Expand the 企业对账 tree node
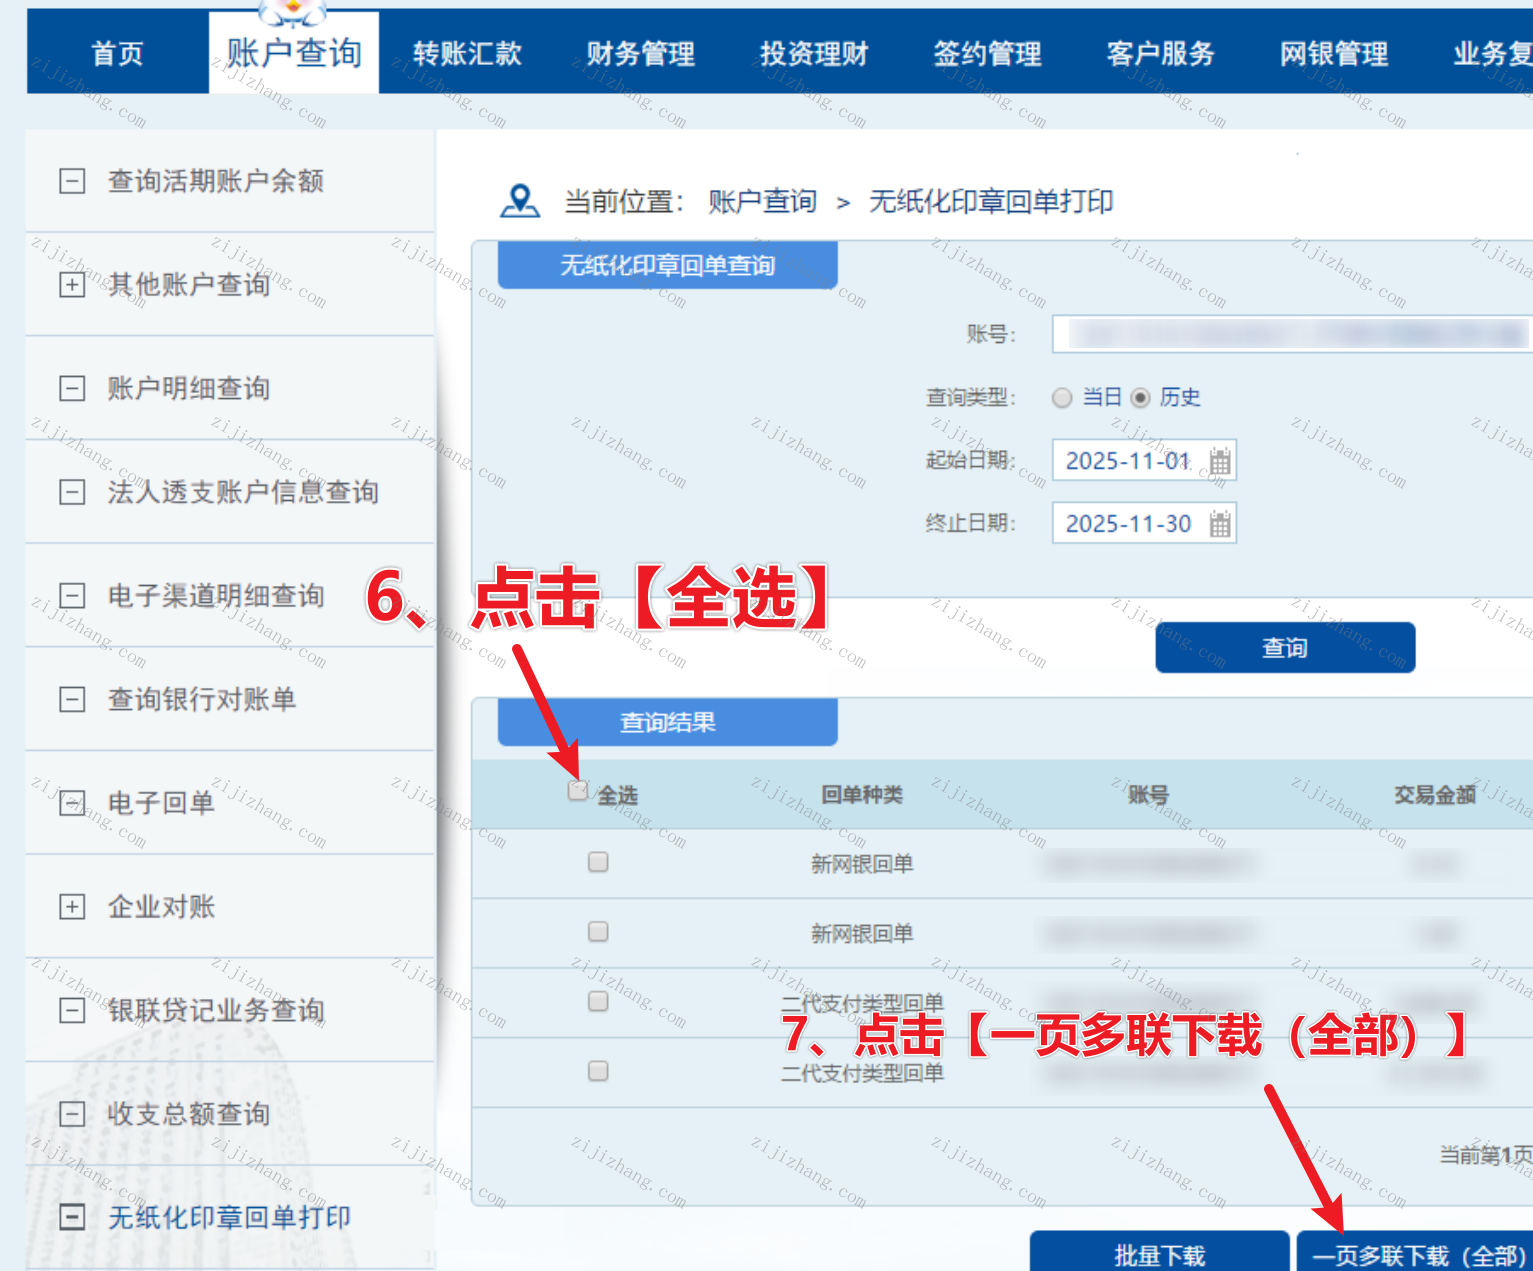 (72, 907)
